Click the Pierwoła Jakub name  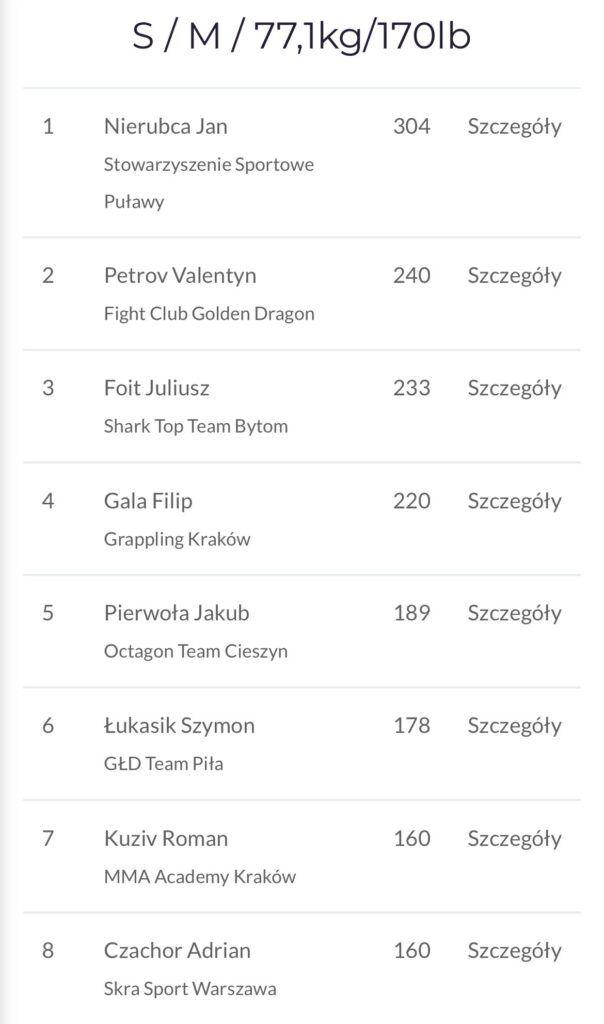click(x=176, y=613)
